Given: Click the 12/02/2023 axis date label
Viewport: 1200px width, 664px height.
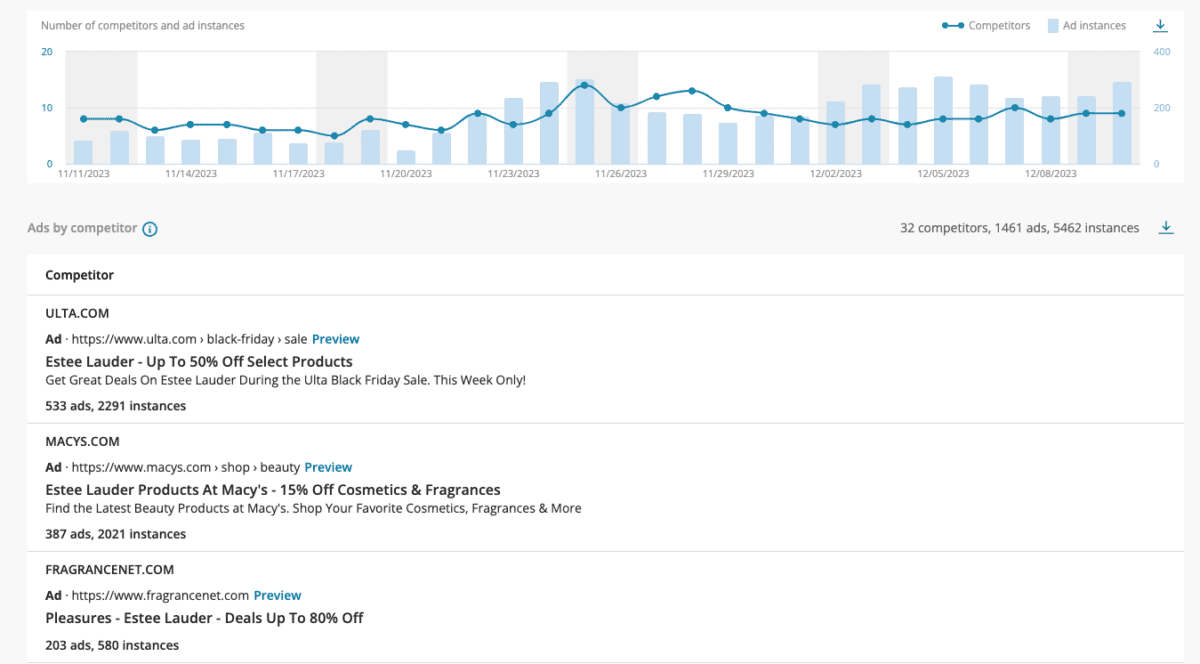Looking at the screenshot, I should pos(836,174).
